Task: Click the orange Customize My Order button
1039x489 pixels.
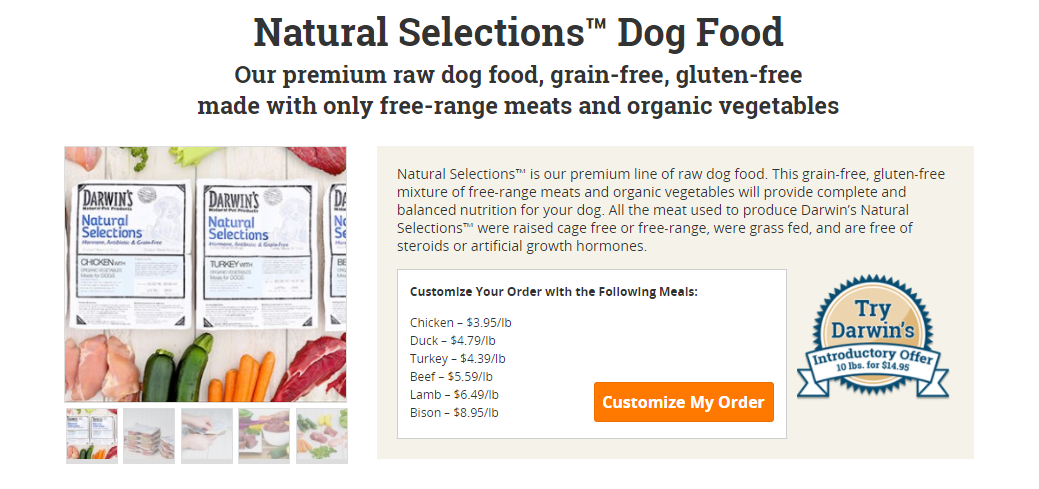Action: click(683, 402)
